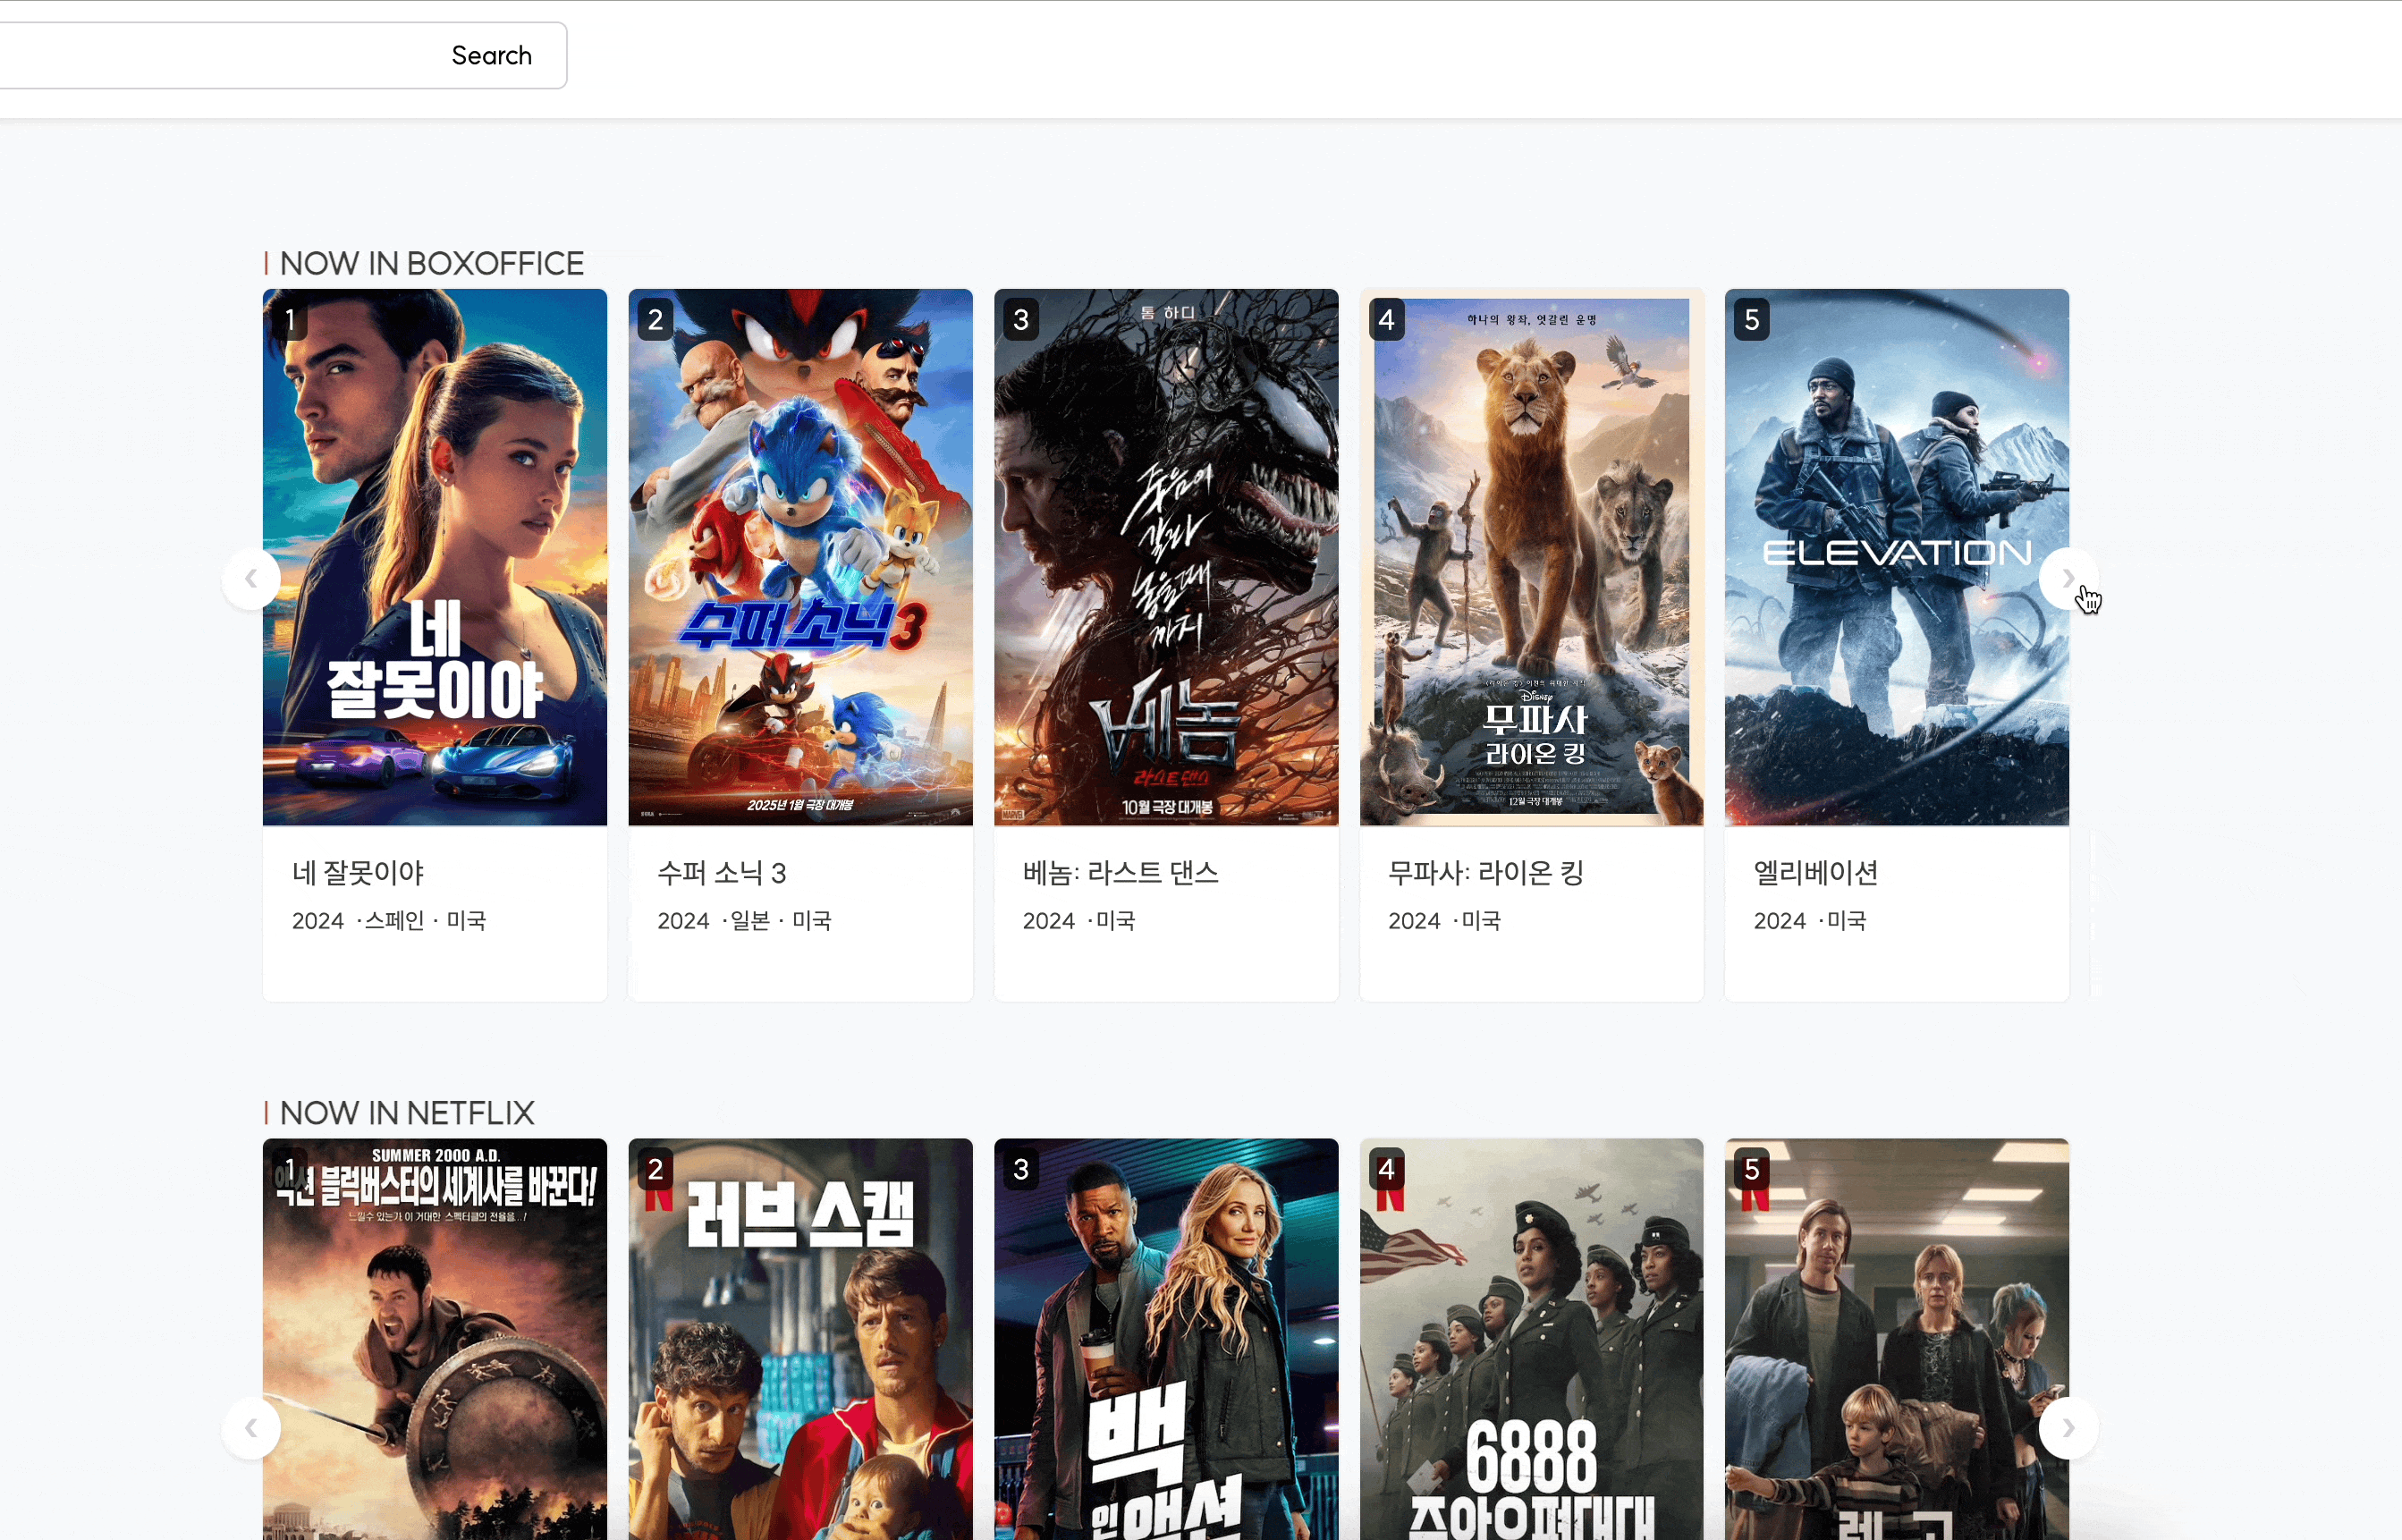Open the 러브 스캠 Netflix poster

tap(800, 1340)
